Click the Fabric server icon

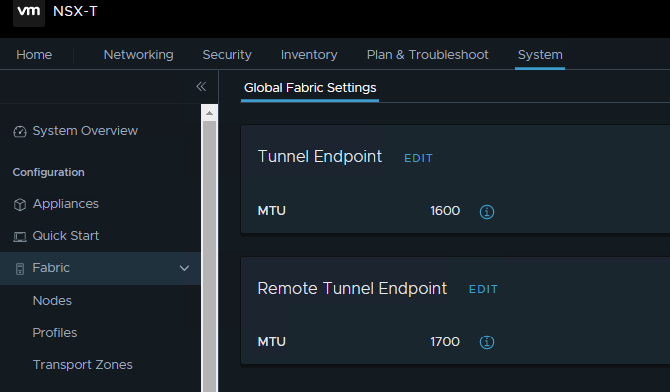(20, 268)
